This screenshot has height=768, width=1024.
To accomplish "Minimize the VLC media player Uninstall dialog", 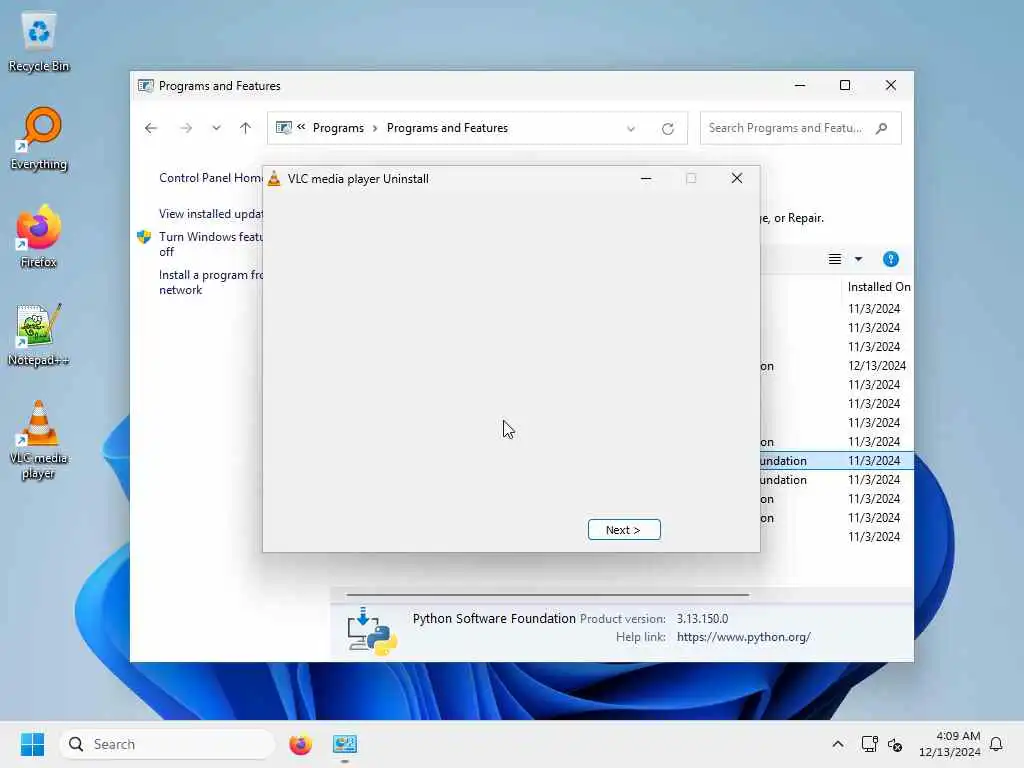I will (646, 178).
